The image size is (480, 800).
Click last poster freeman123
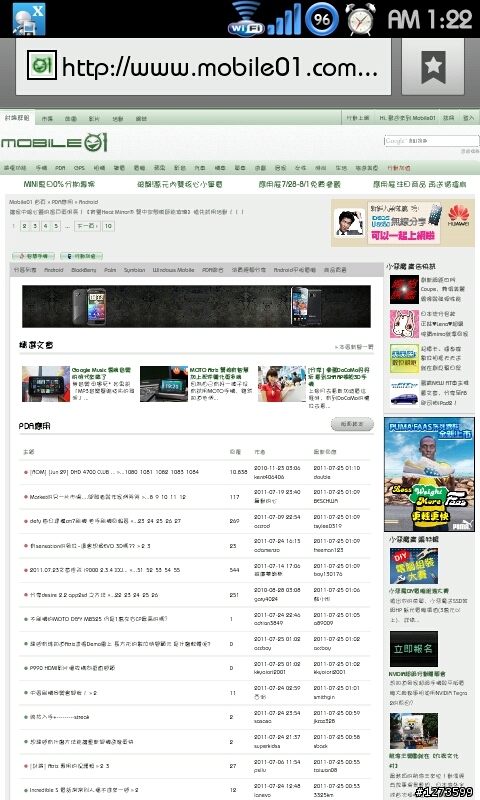coord(328,550)
